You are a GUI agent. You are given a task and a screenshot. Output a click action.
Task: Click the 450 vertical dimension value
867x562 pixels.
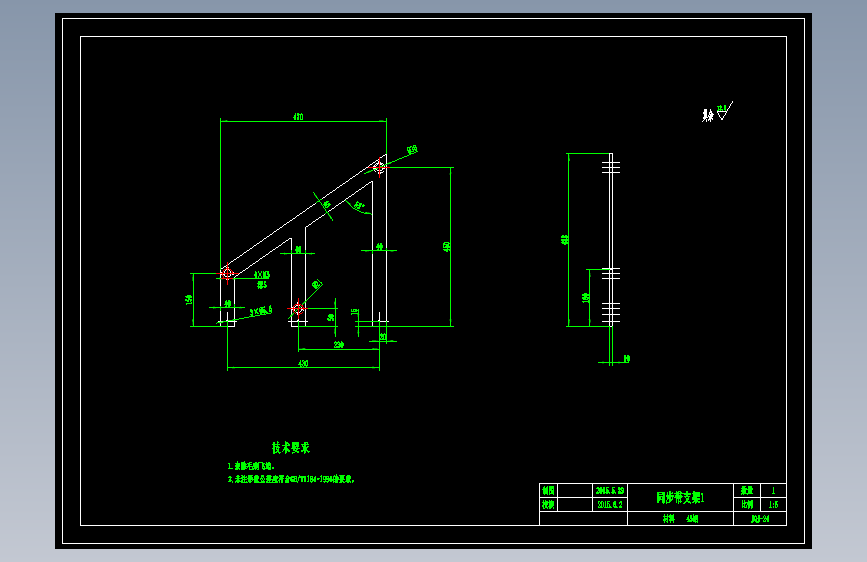click(x=447, y=247)
